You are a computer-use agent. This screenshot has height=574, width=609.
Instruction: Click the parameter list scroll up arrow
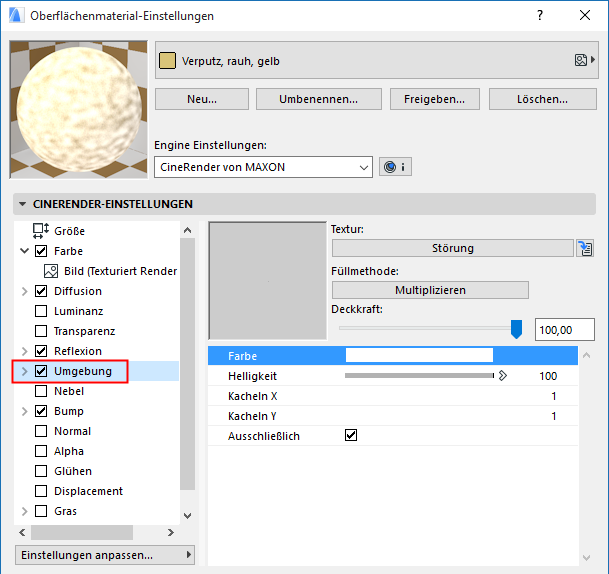586,355
